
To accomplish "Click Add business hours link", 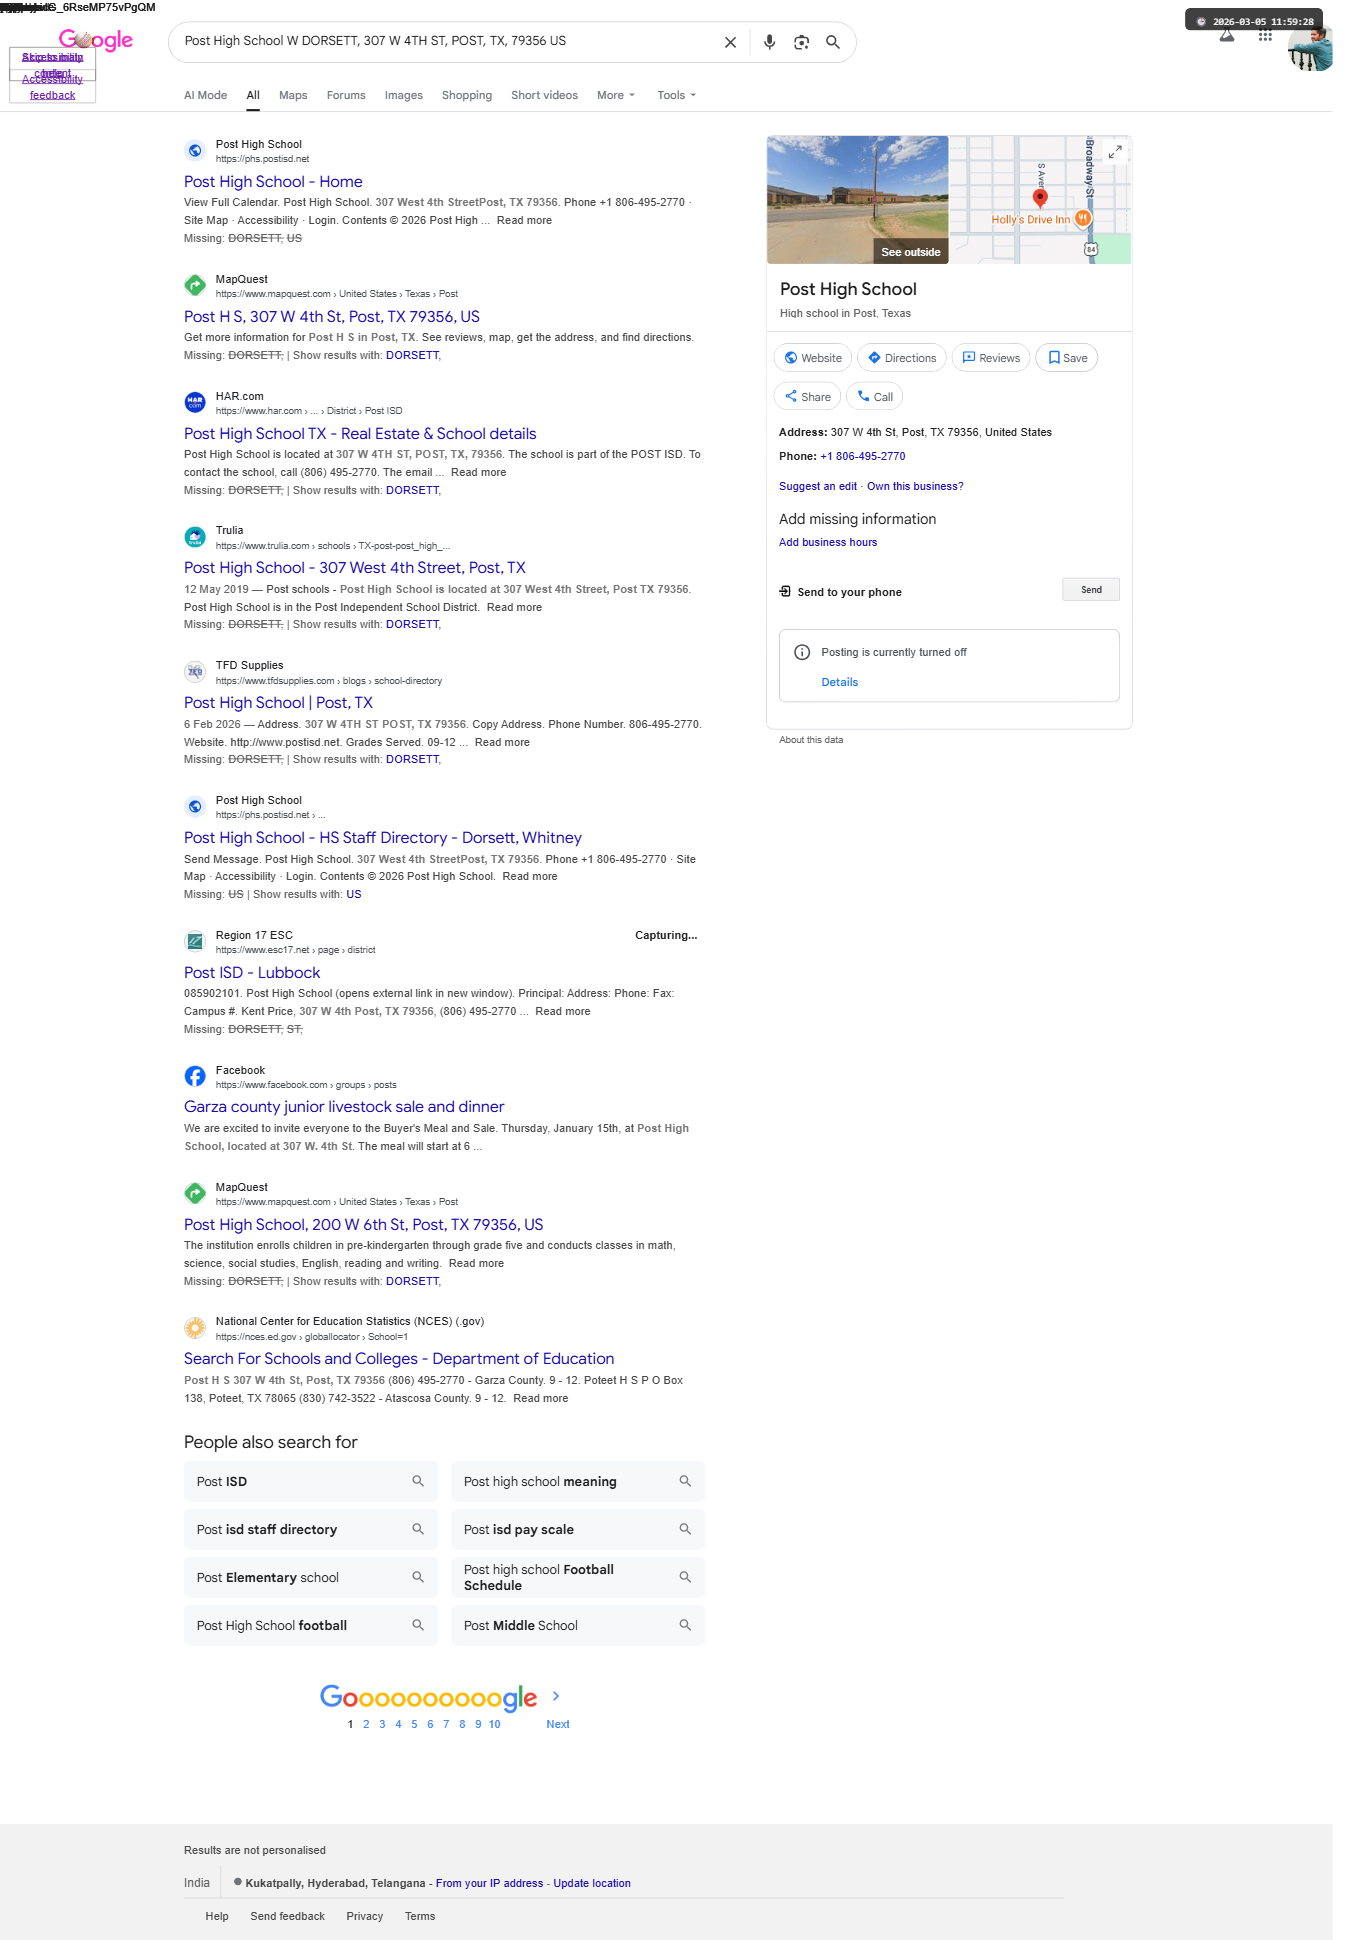I will tap(828, 542).
